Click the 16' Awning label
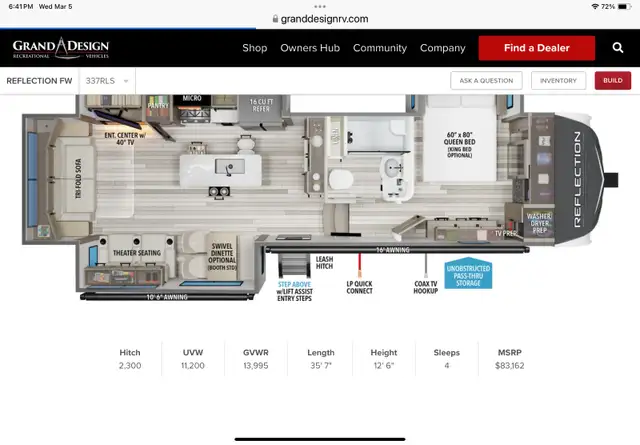 pyautogui.click(x=393, y=250)
